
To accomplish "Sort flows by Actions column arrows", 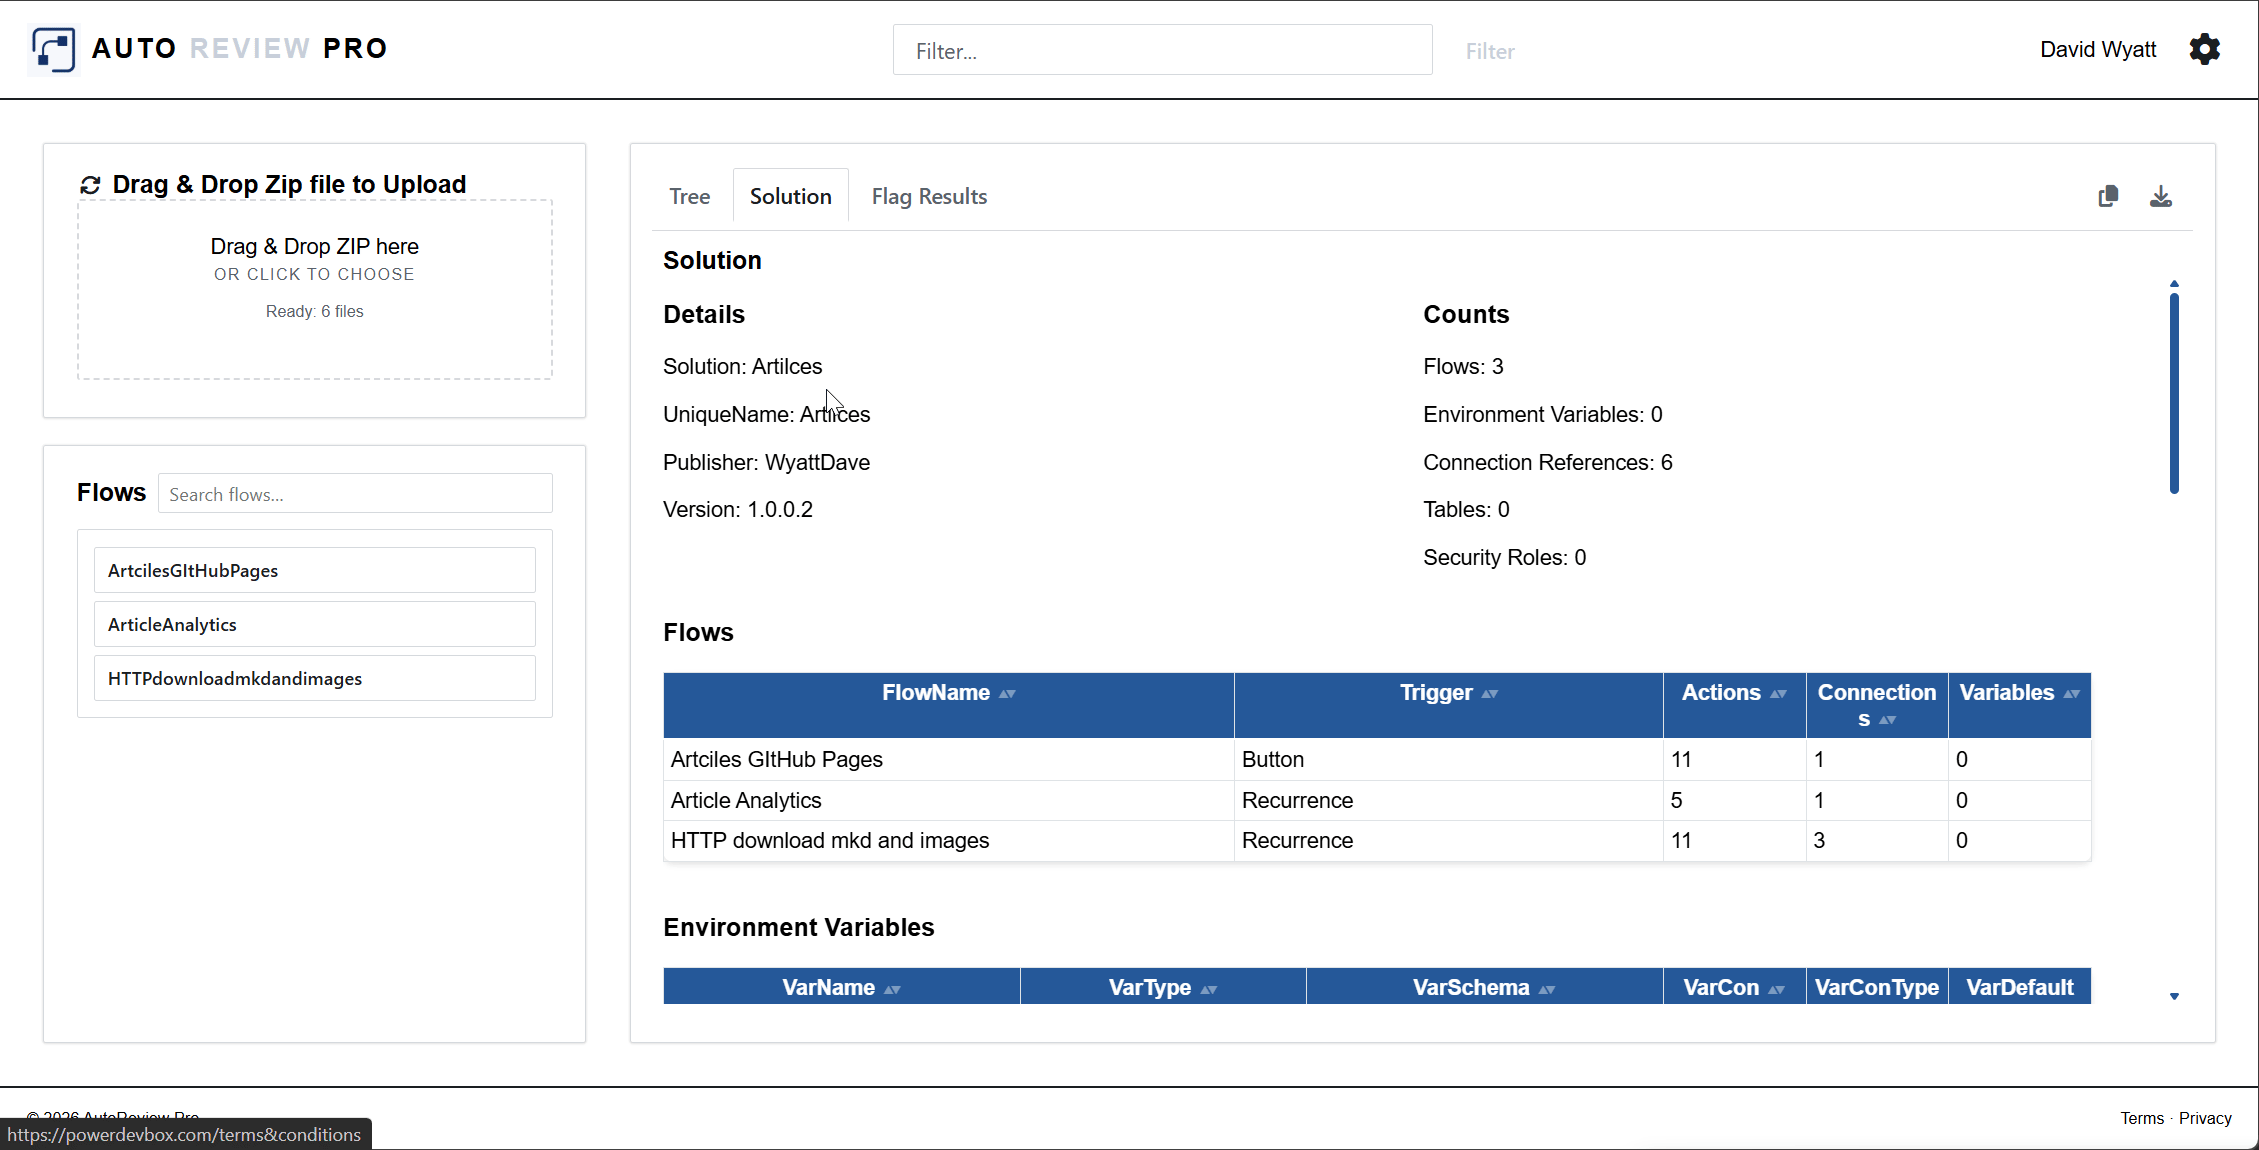I will 1778,694.
